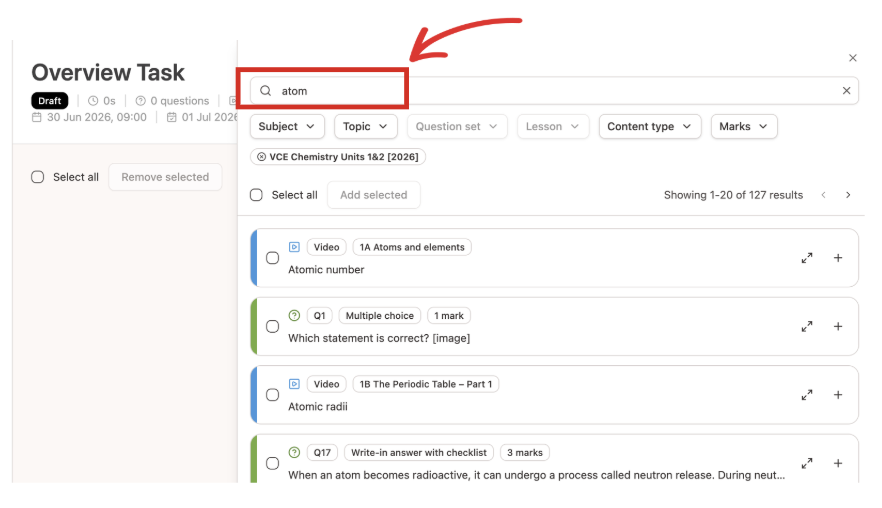Click the 'Atomic radii' title text
Image resolution: width=882 pixels, height=508 pixels.
click(318, 406)
